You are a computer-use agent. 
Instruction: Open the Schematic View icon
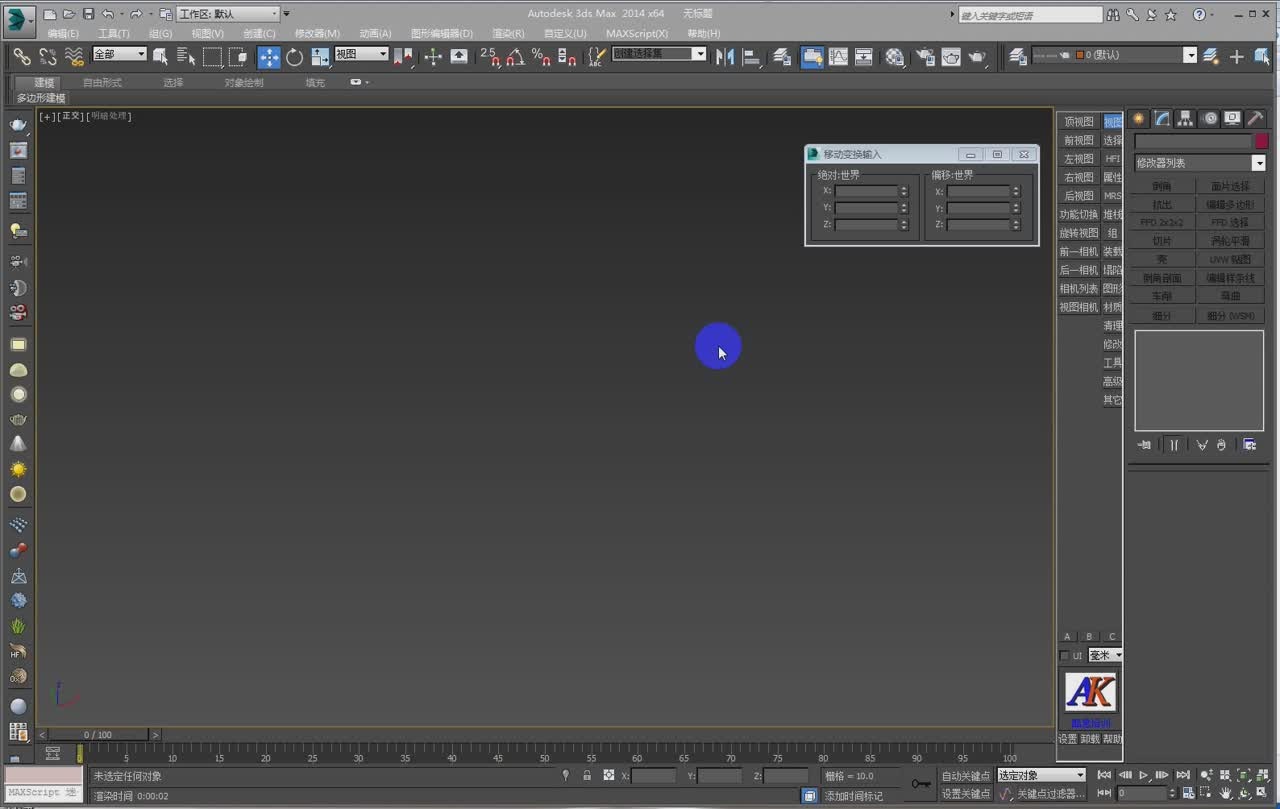click(863, 57)
